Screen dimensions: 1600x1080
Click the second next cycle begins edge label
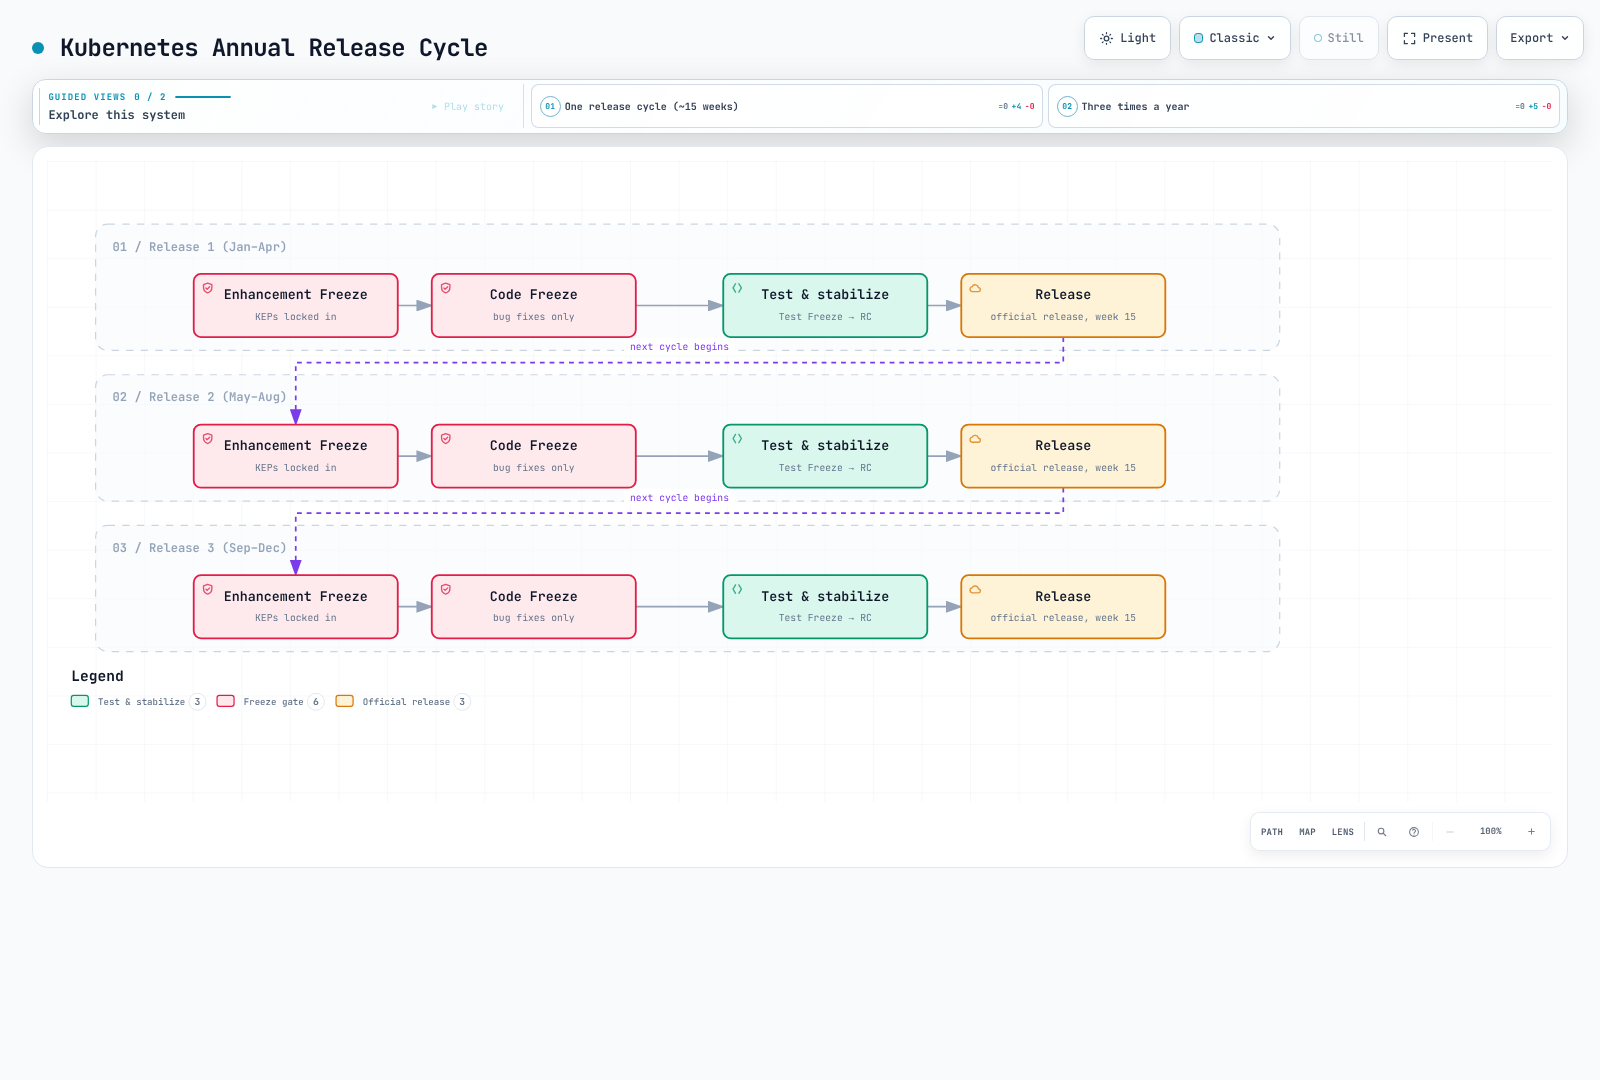679,498
